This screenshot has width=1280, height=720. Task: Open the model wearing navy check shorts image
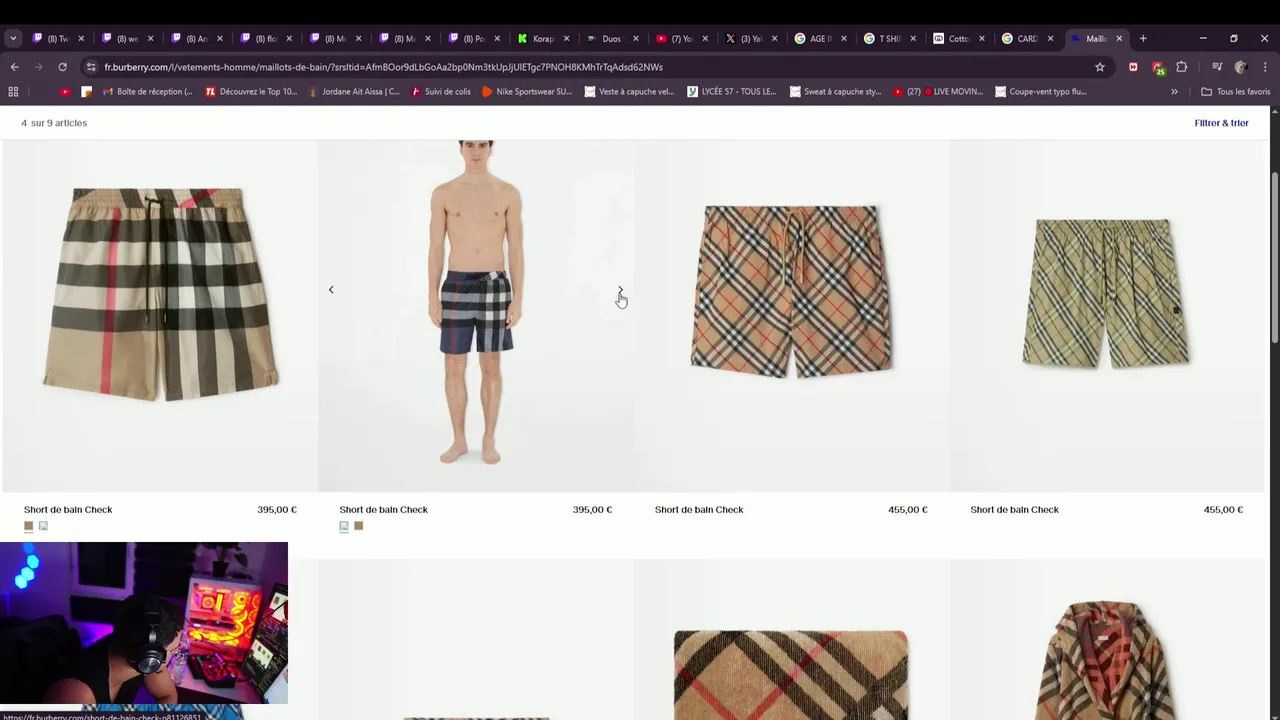pyautogui.click(x=476, y=315)
